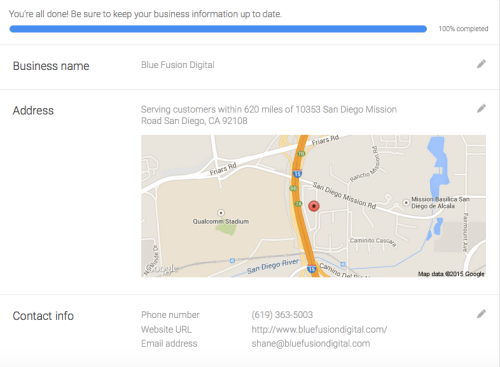Screen dimensions: 500x367
Task: Click I-15 highway shield near Friars Rd
Action: (x=297, y=173)
